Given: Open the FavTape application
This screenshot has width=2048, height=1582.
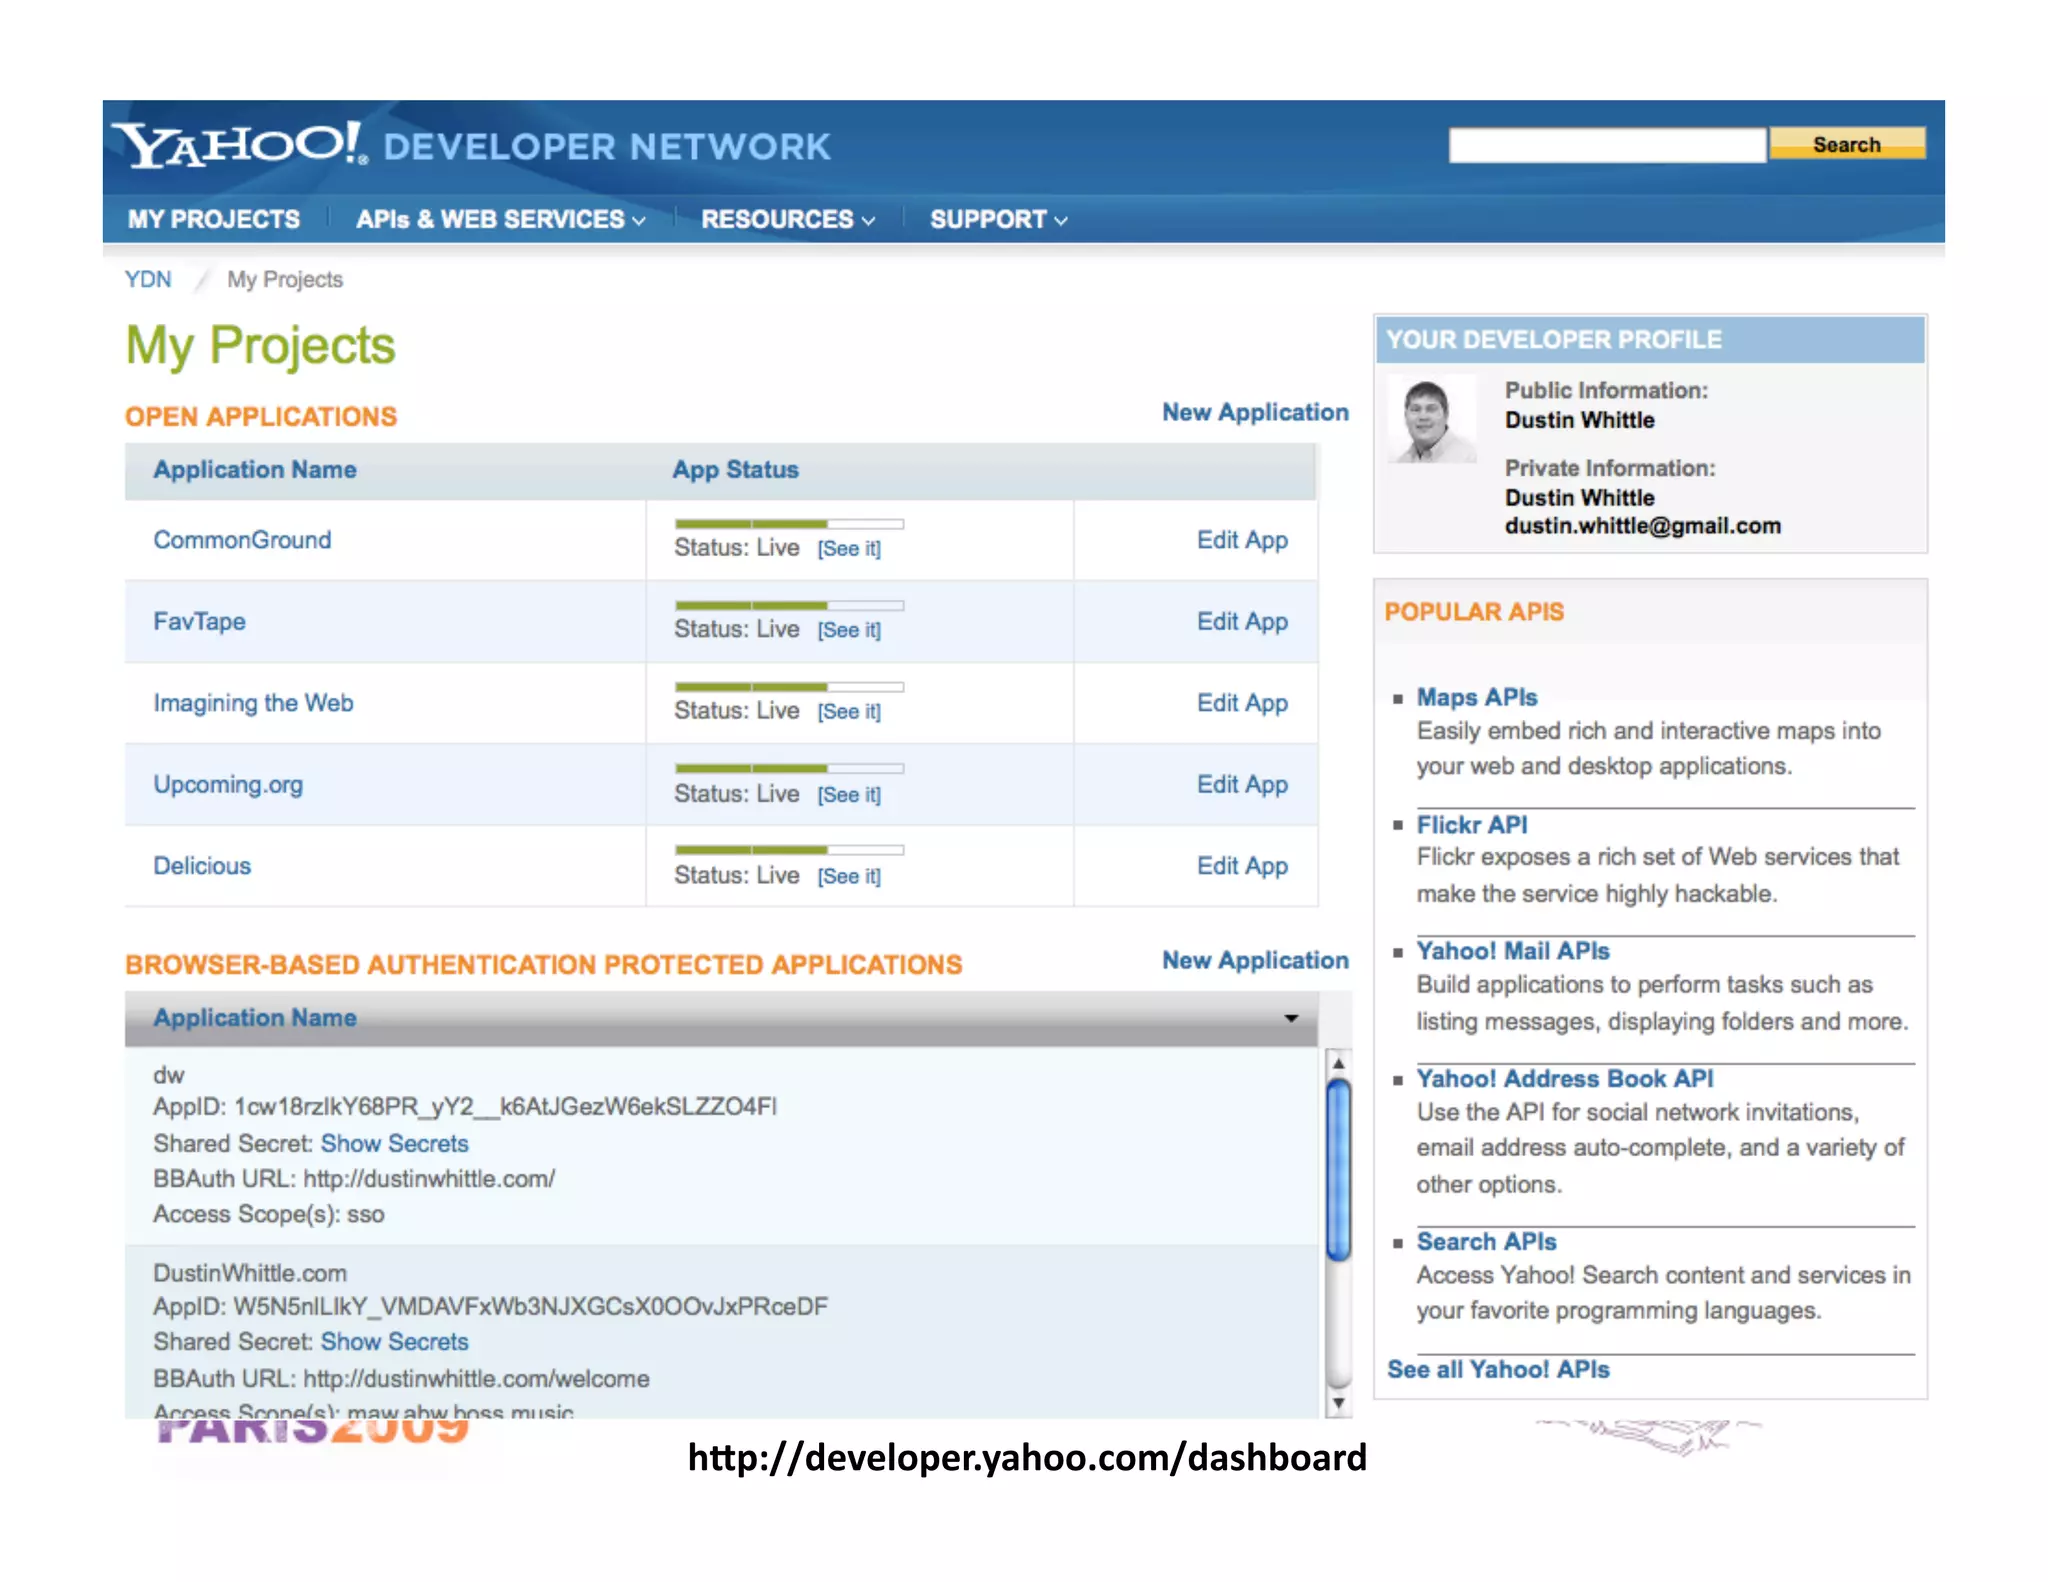Looking at the screenshot, I should [199, 622].
